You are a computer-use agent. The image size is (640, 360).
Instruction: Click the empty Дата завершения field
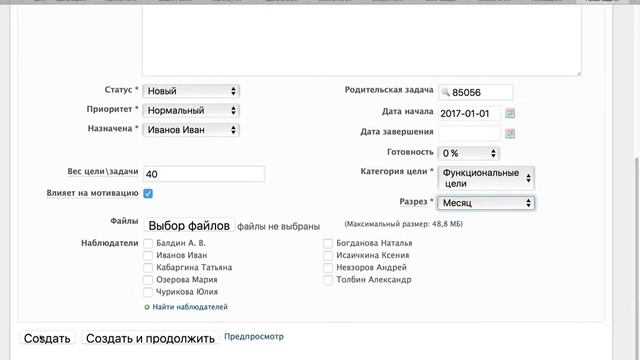coord(469,133)
